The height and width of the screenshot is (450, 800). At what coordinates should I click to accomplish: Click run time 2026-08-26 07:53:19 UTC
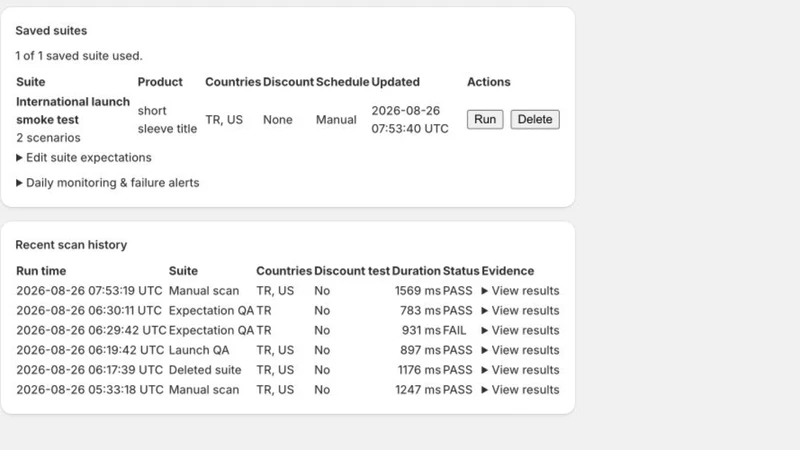[x=89, y=291]
